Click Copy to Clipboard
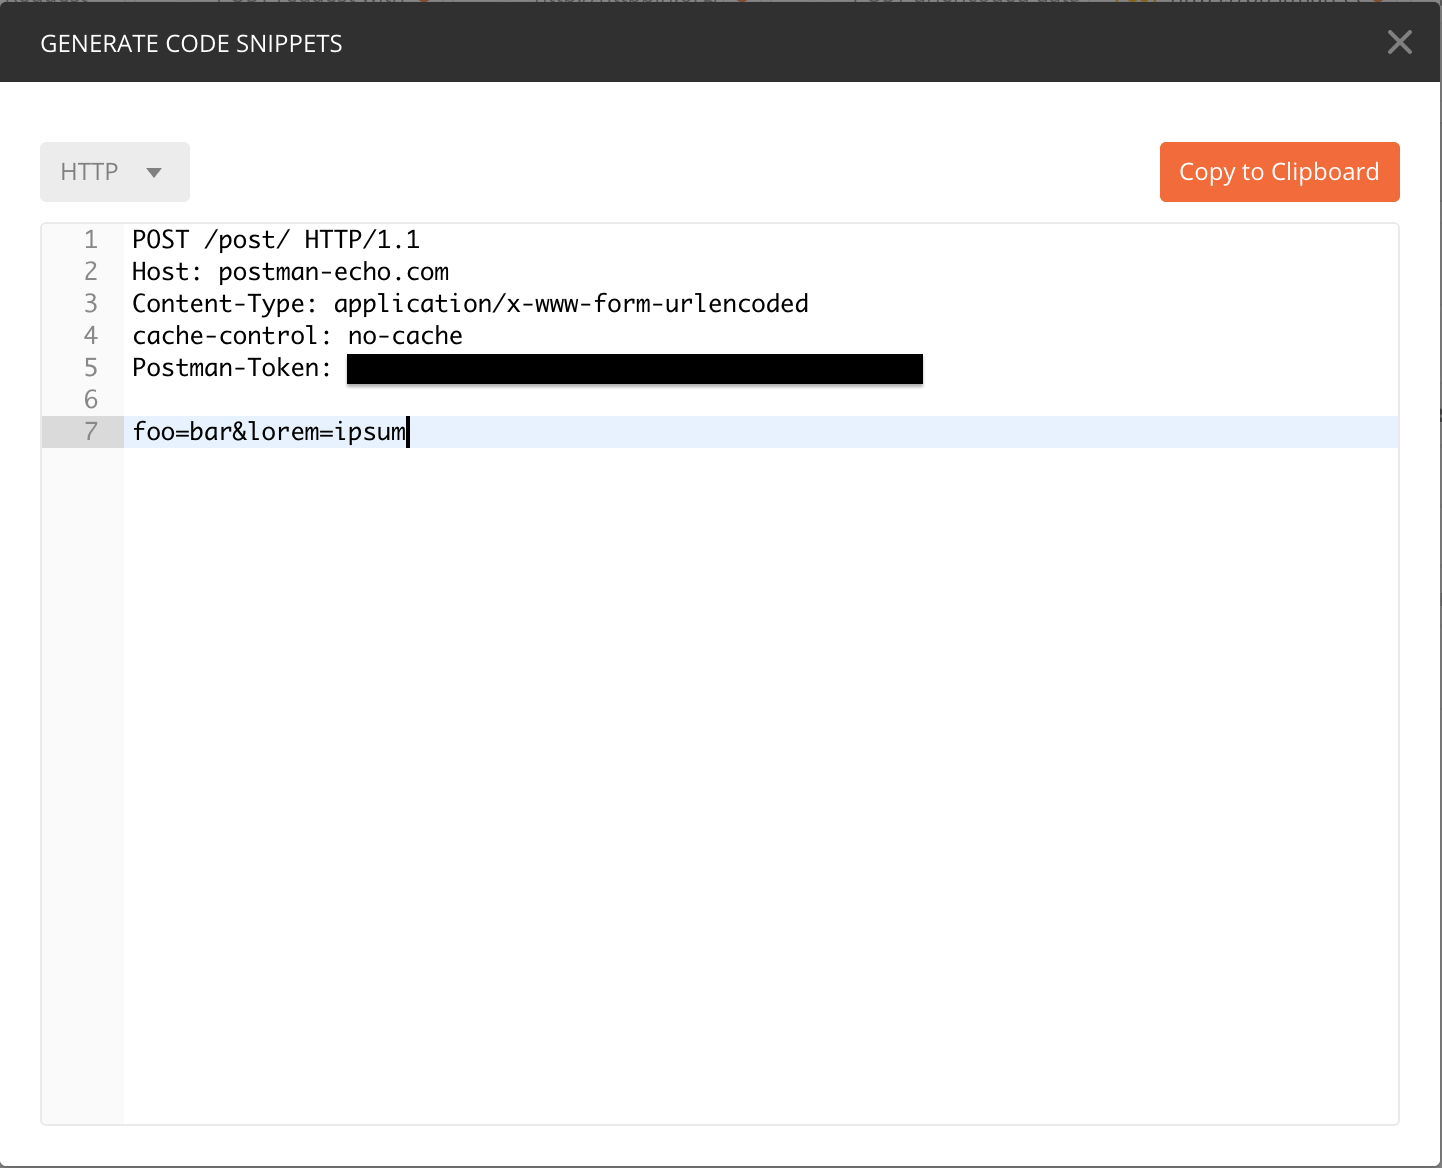 pos(1279,171)
